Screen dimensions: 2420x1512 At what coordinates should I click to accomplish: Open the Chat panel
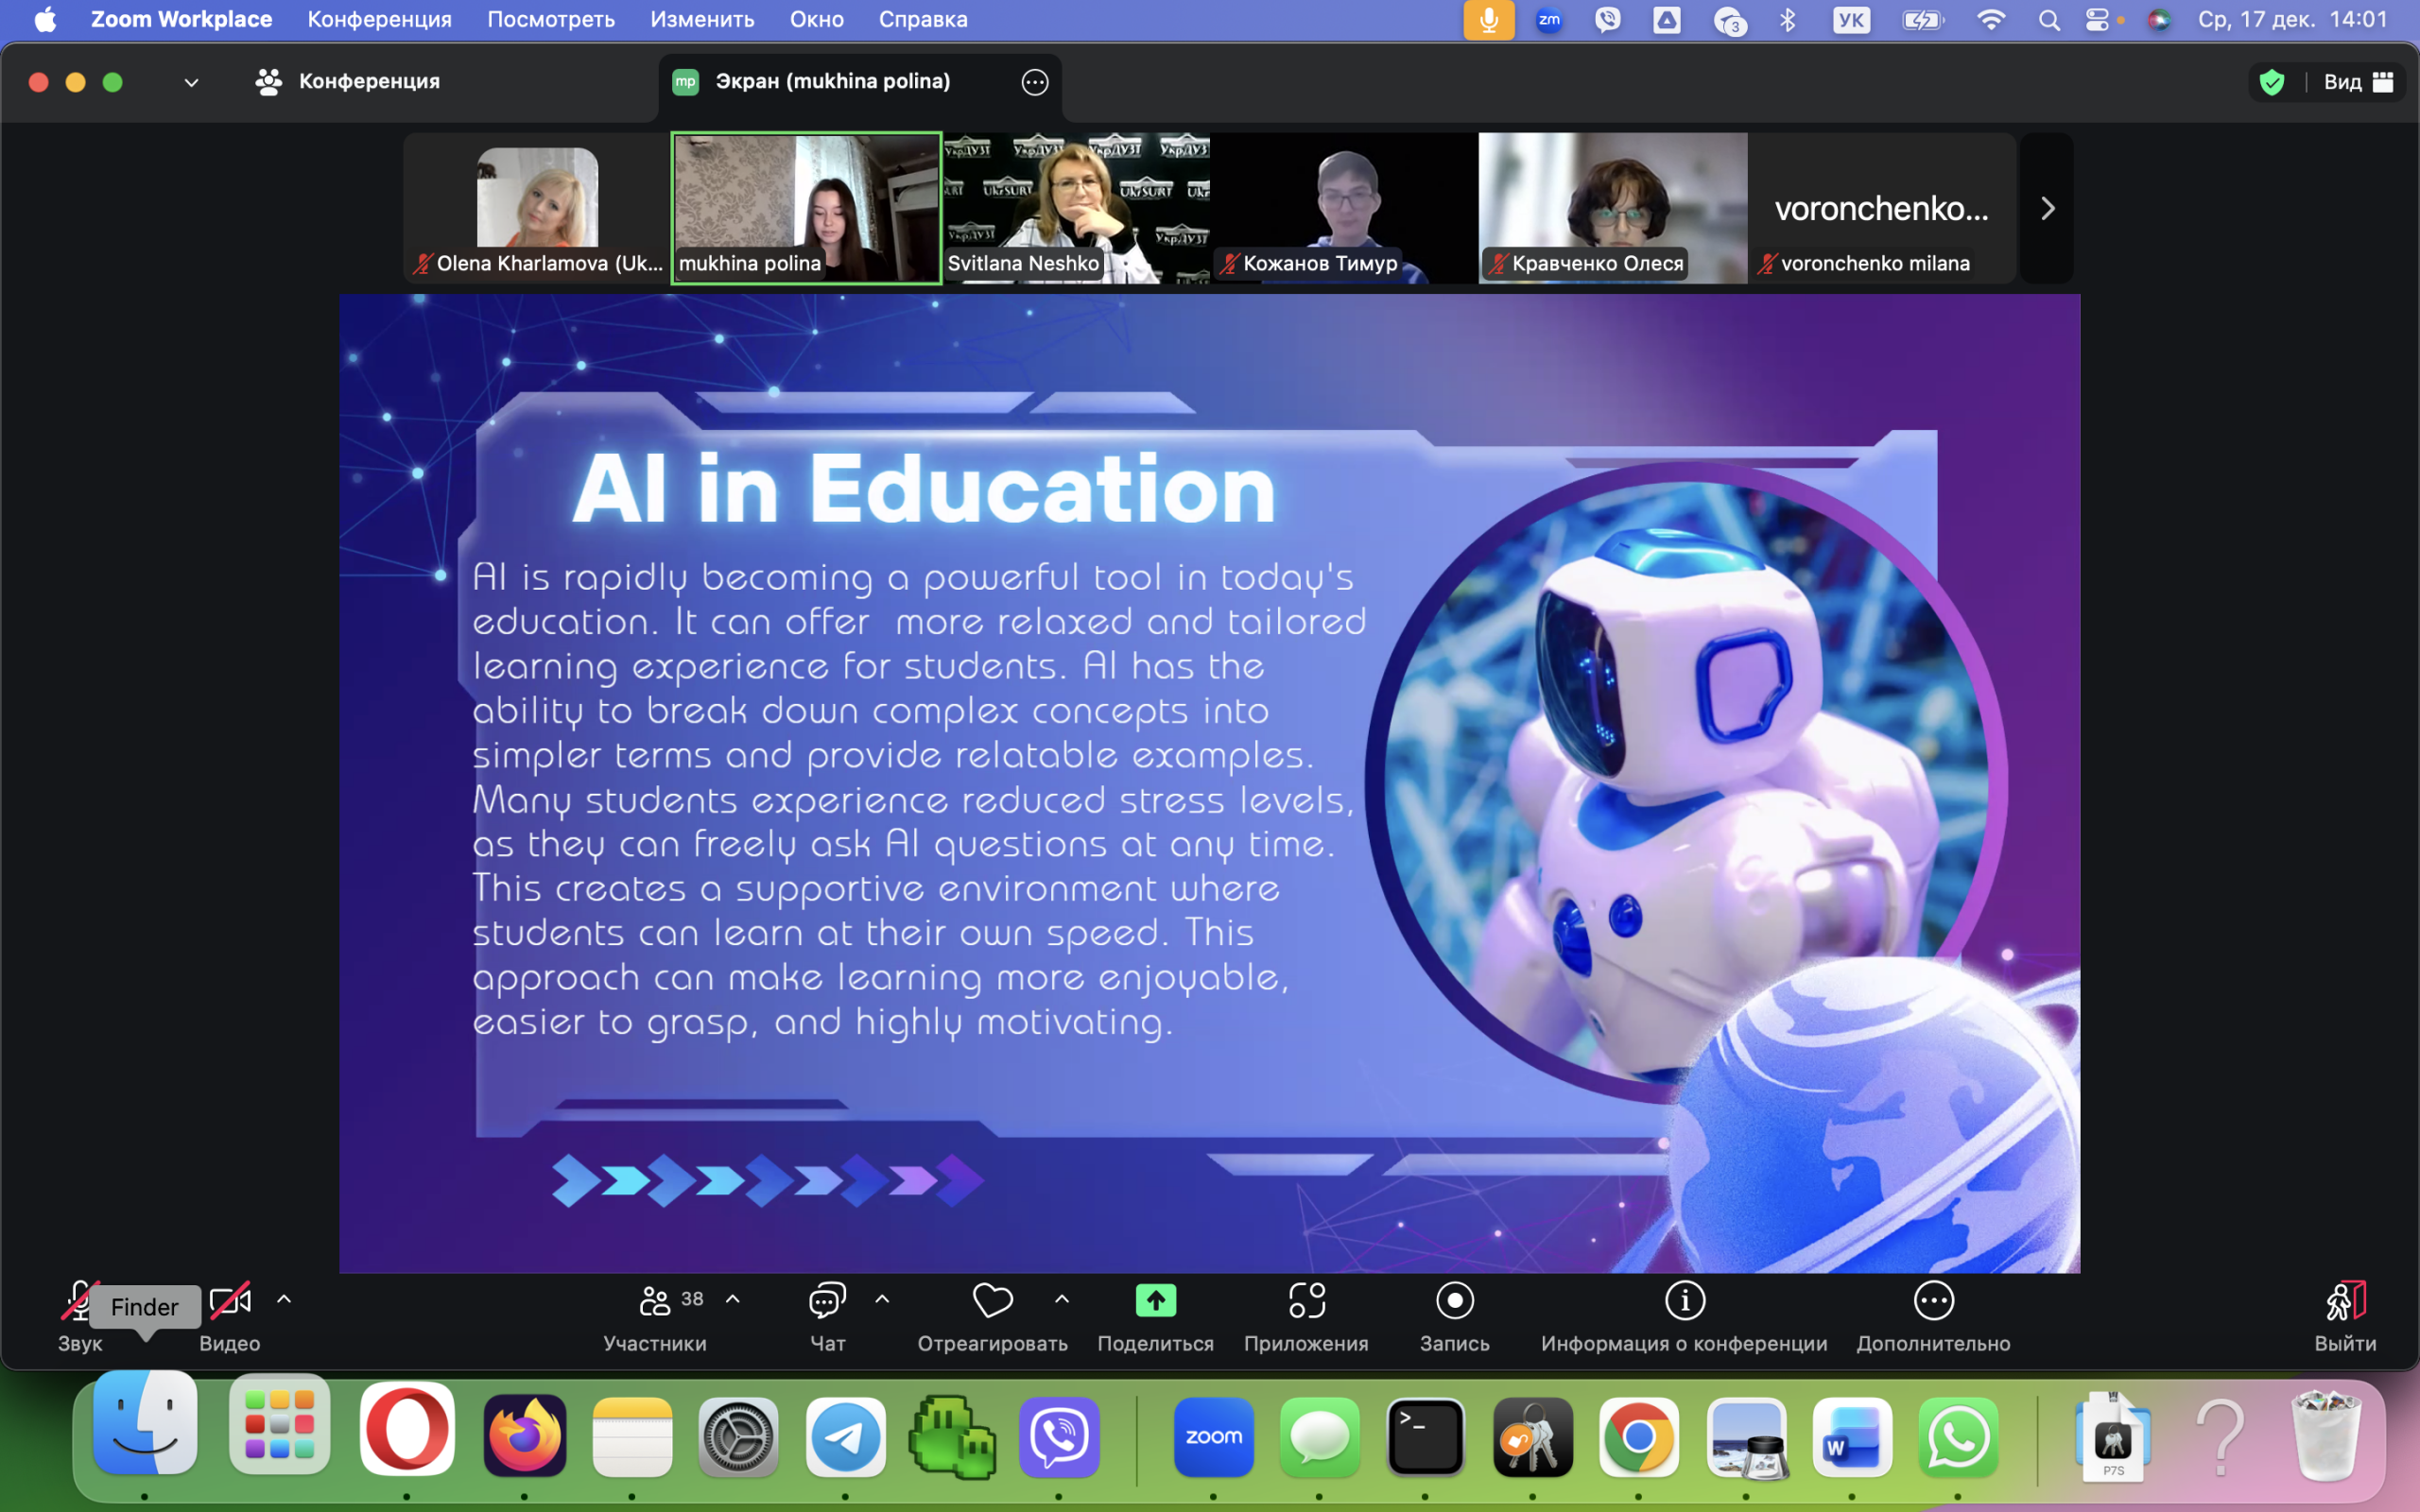[827, 1301]
